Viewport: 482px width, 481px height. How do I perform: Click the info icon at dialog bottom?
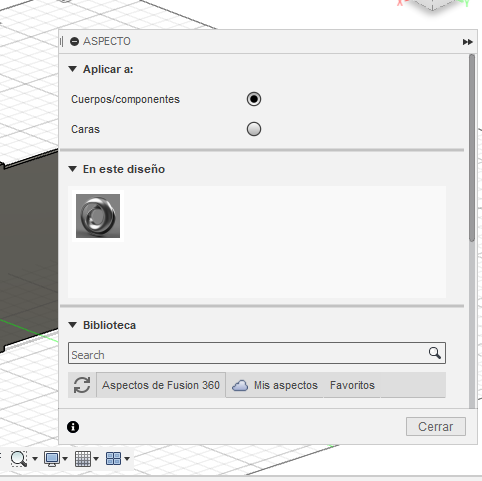[x=73, y=427]
